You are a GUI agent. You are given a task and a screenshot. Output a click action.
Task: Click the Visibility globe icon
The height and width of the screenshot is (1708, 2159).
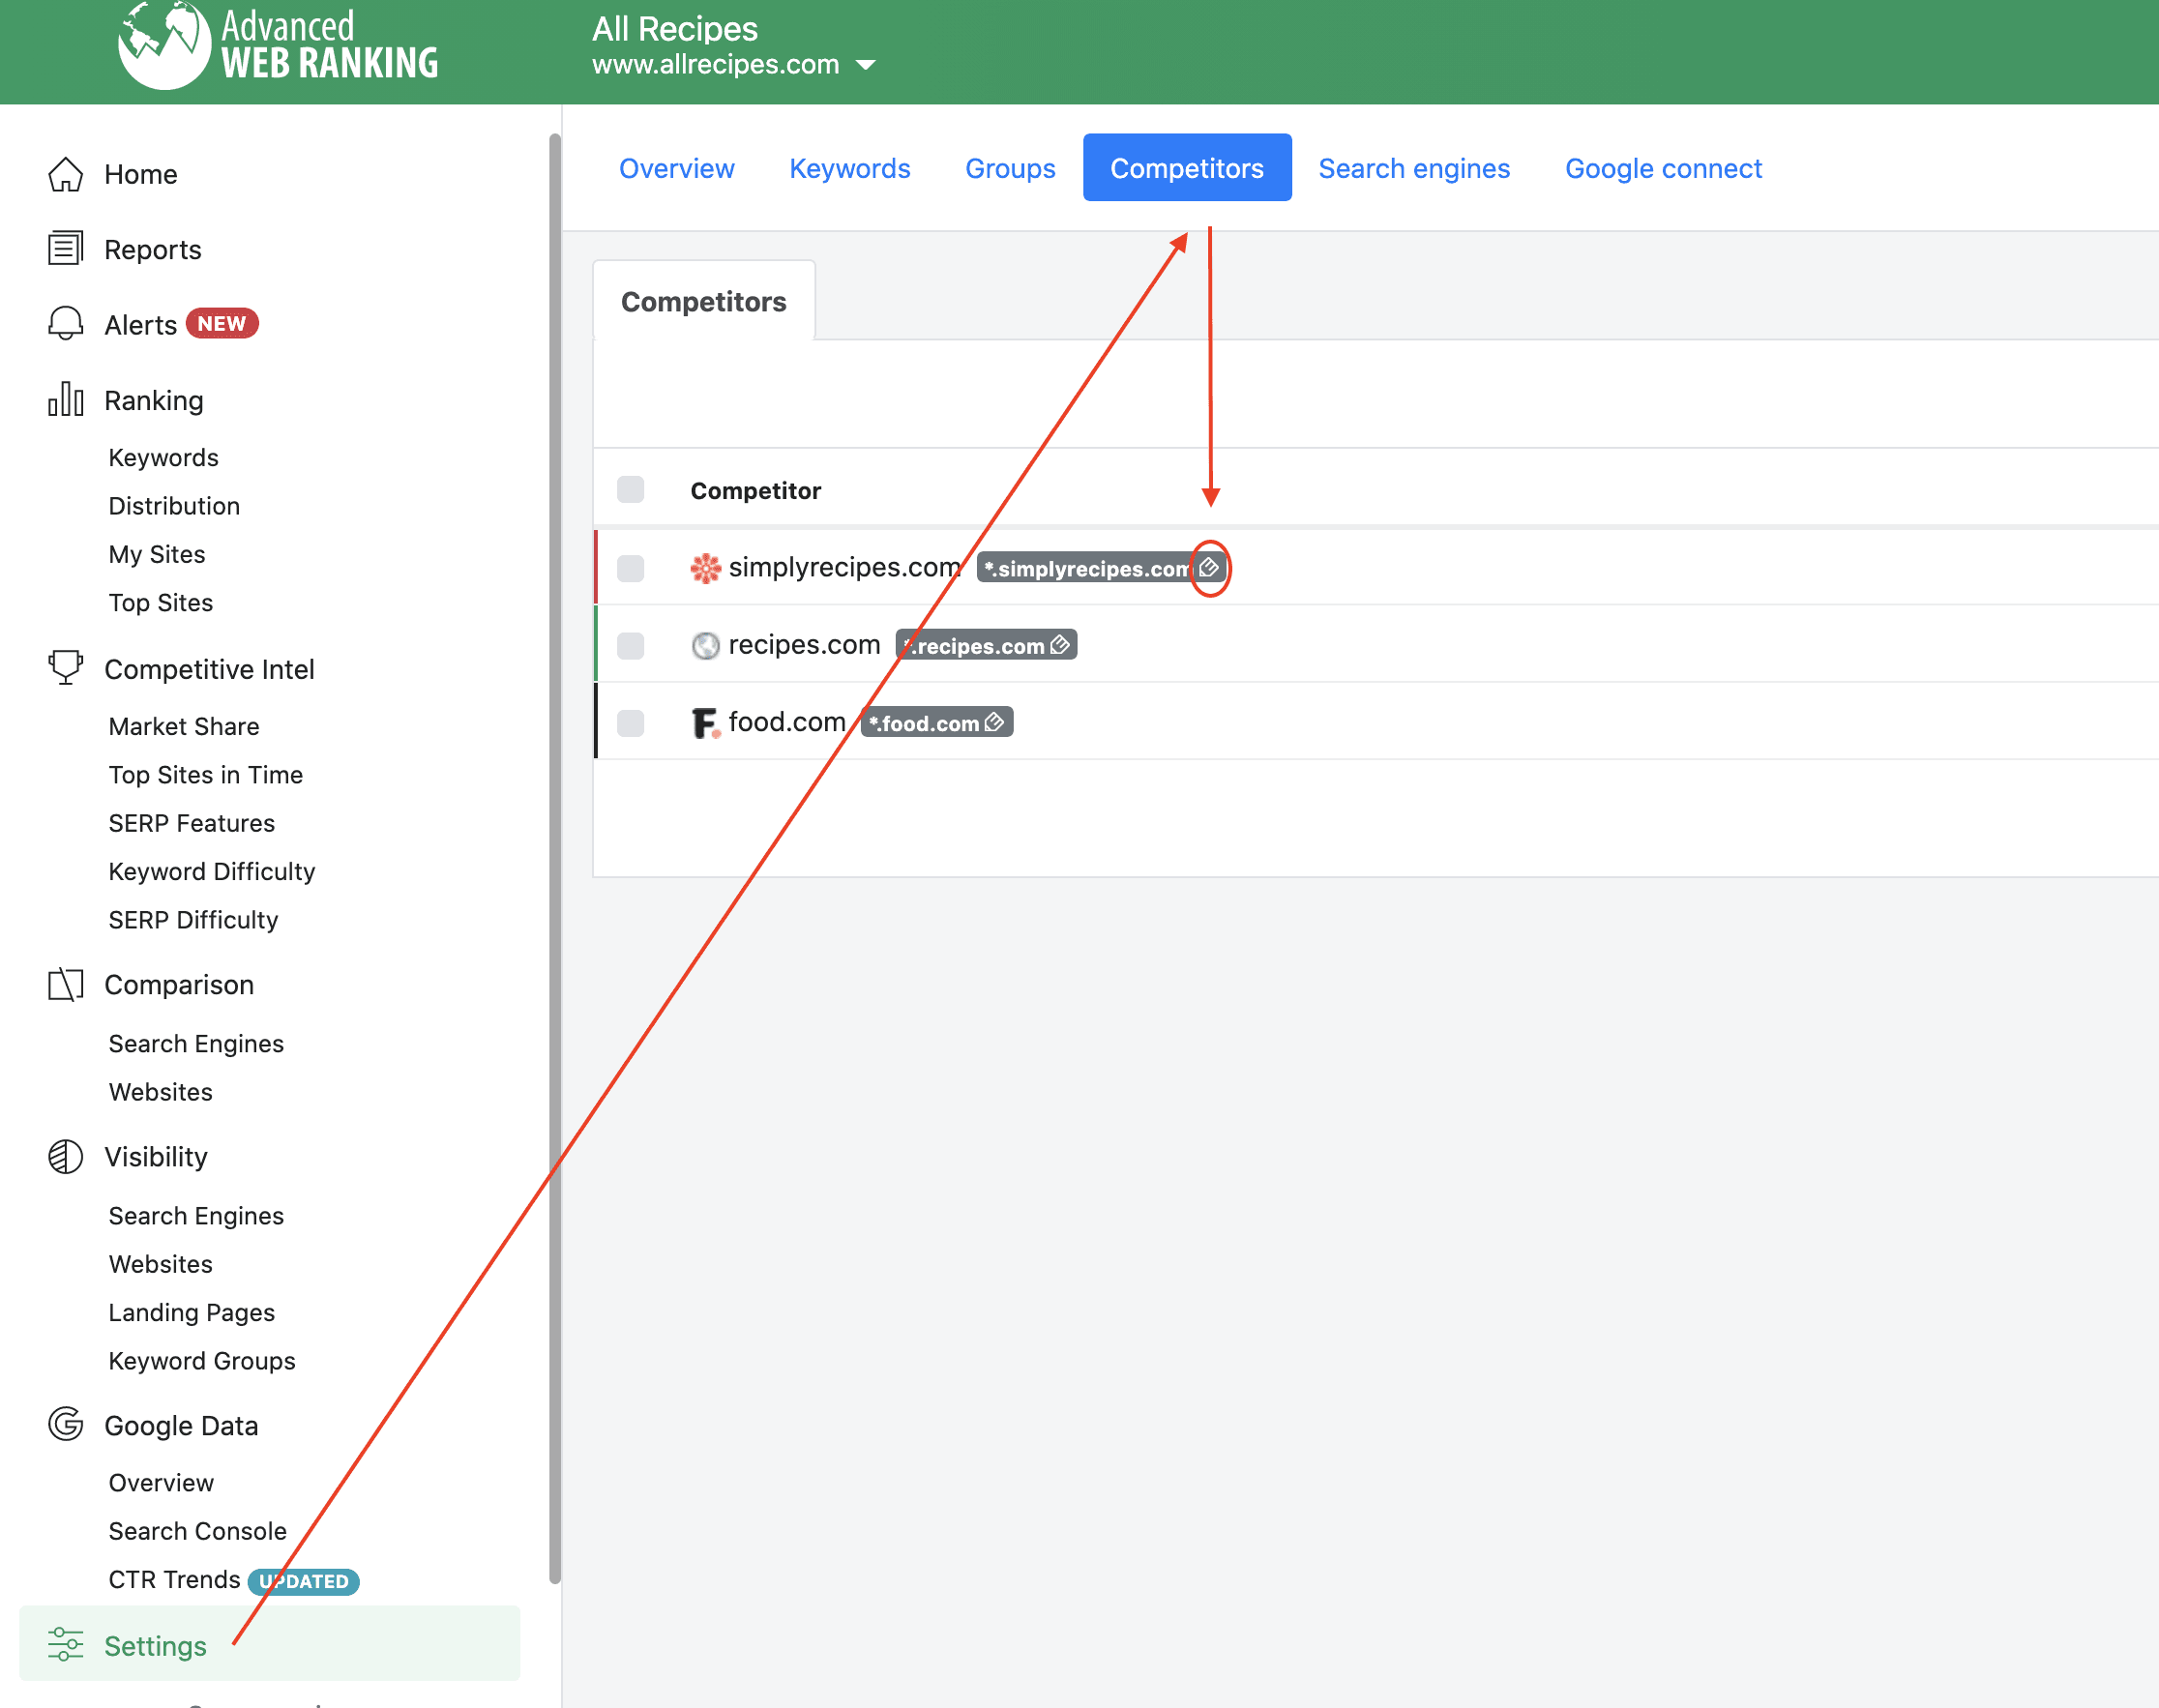tap(66, 1156)
